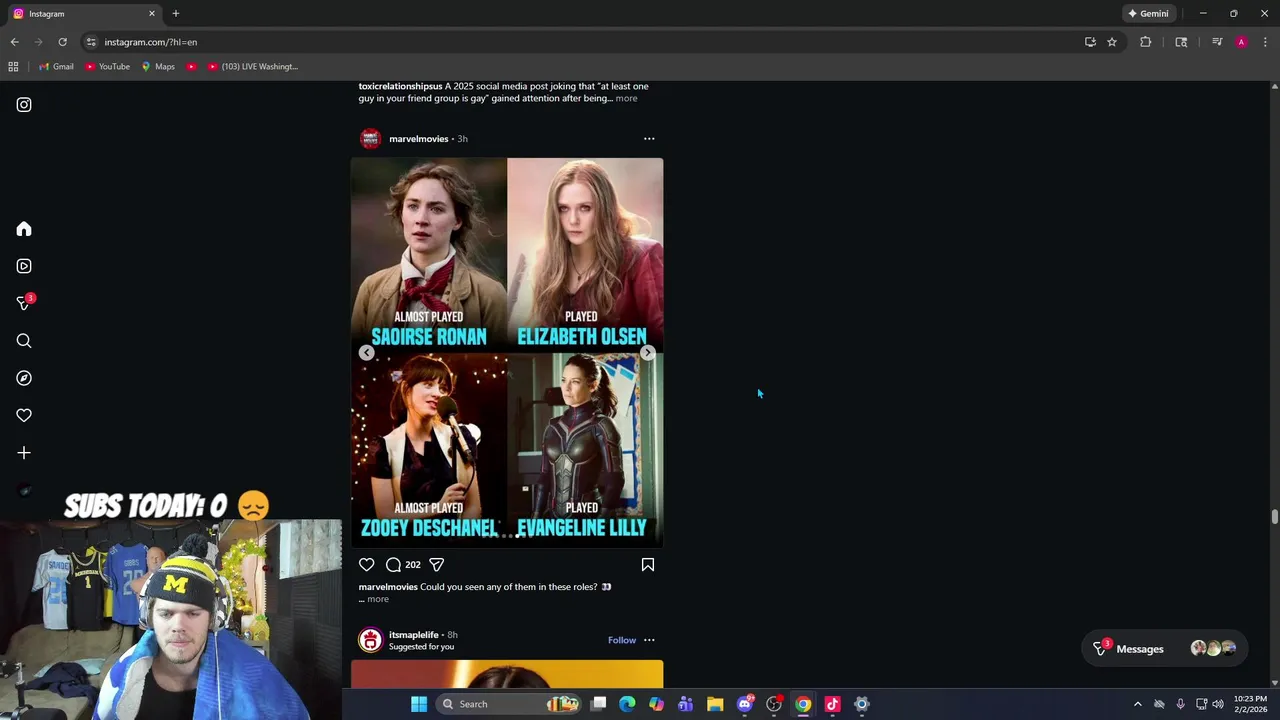Go to next carousel image
Image resolution: width=1280 pixels, height=720 pixels.
[x=647, y=352]
